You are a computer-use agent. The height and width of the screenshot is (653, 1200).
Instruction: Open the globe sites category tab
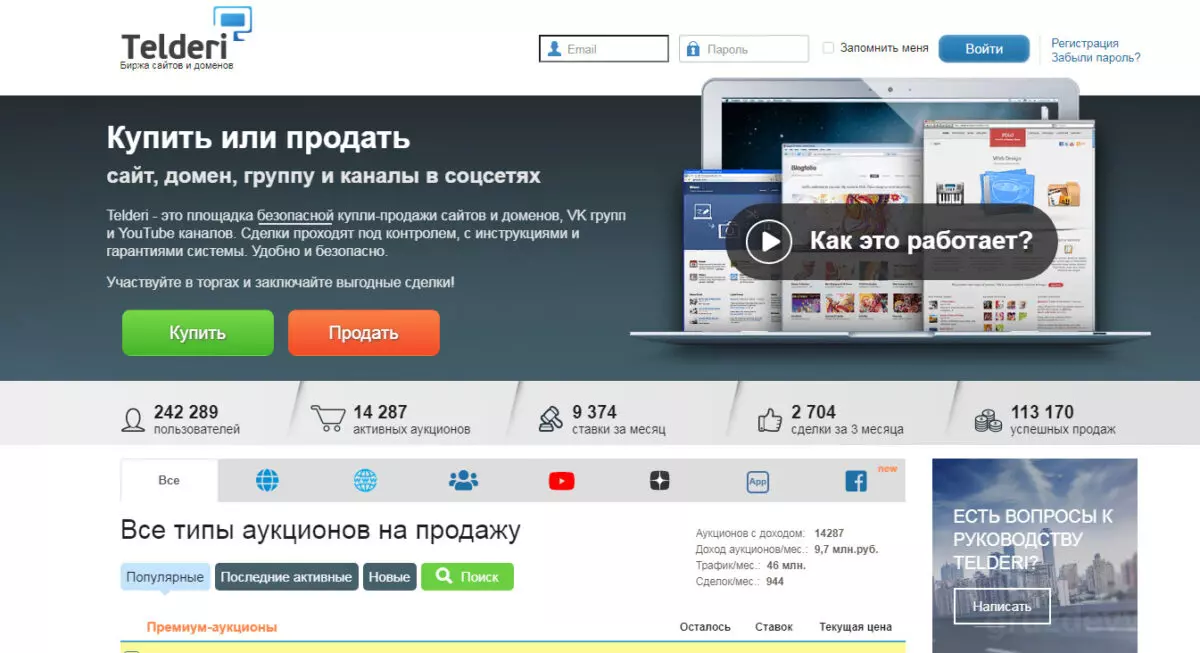(267, 481)
